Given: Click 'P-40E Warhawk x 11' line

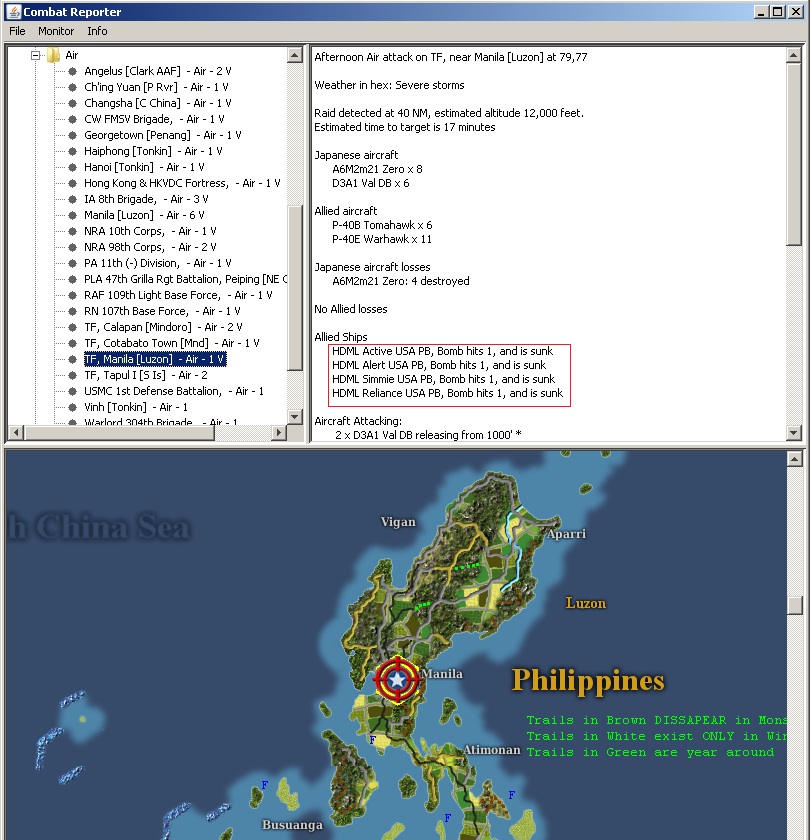Looking at the screenshot, I should pyautogui.click(x=381, y=239).
